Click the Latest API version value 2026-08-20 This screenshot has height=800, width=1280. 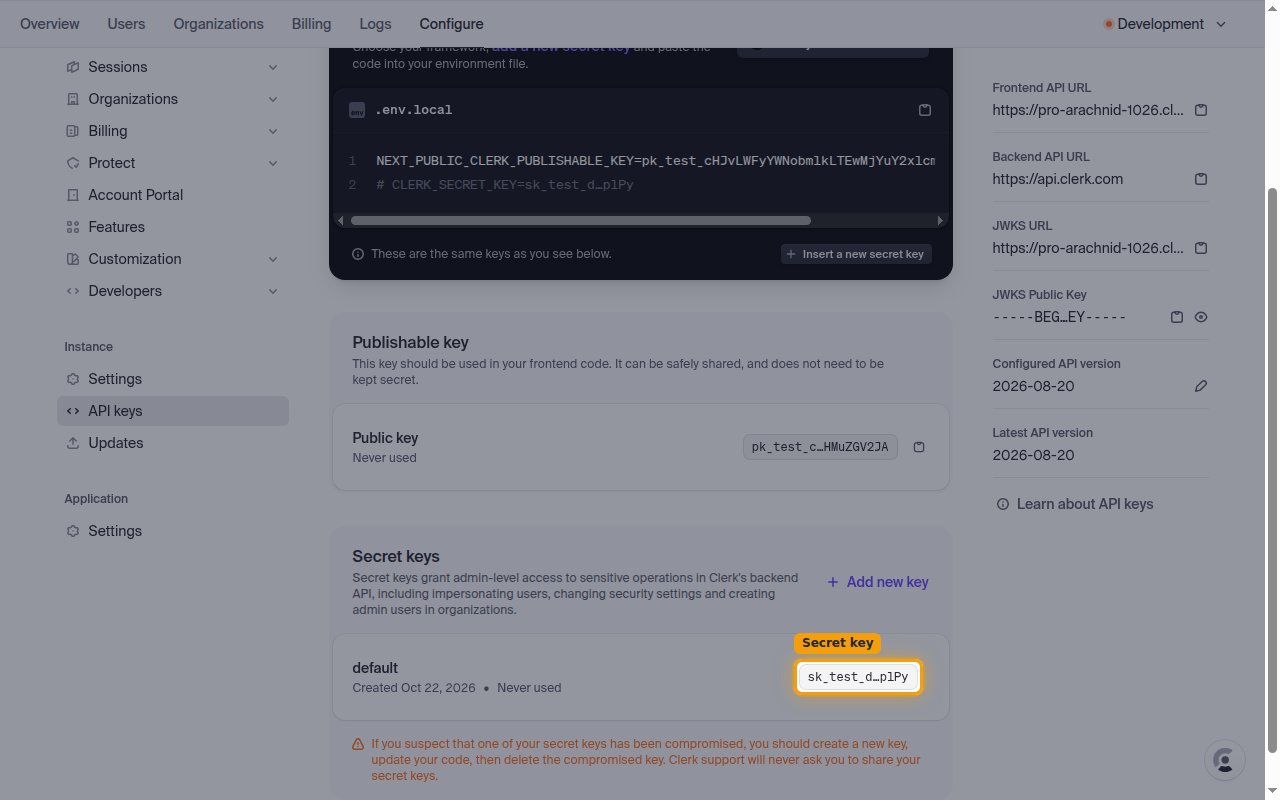[1033, 455]
